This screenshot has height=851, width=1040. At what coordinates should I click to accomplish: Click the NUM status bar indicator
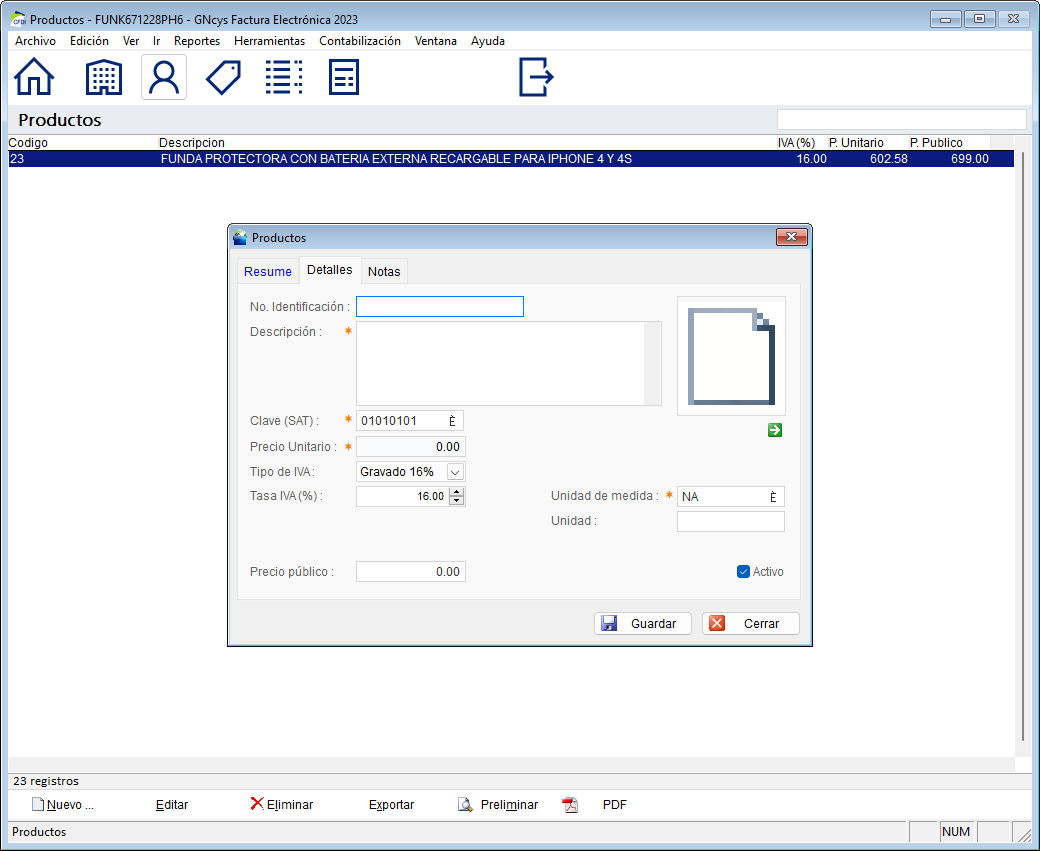[956, 832]
